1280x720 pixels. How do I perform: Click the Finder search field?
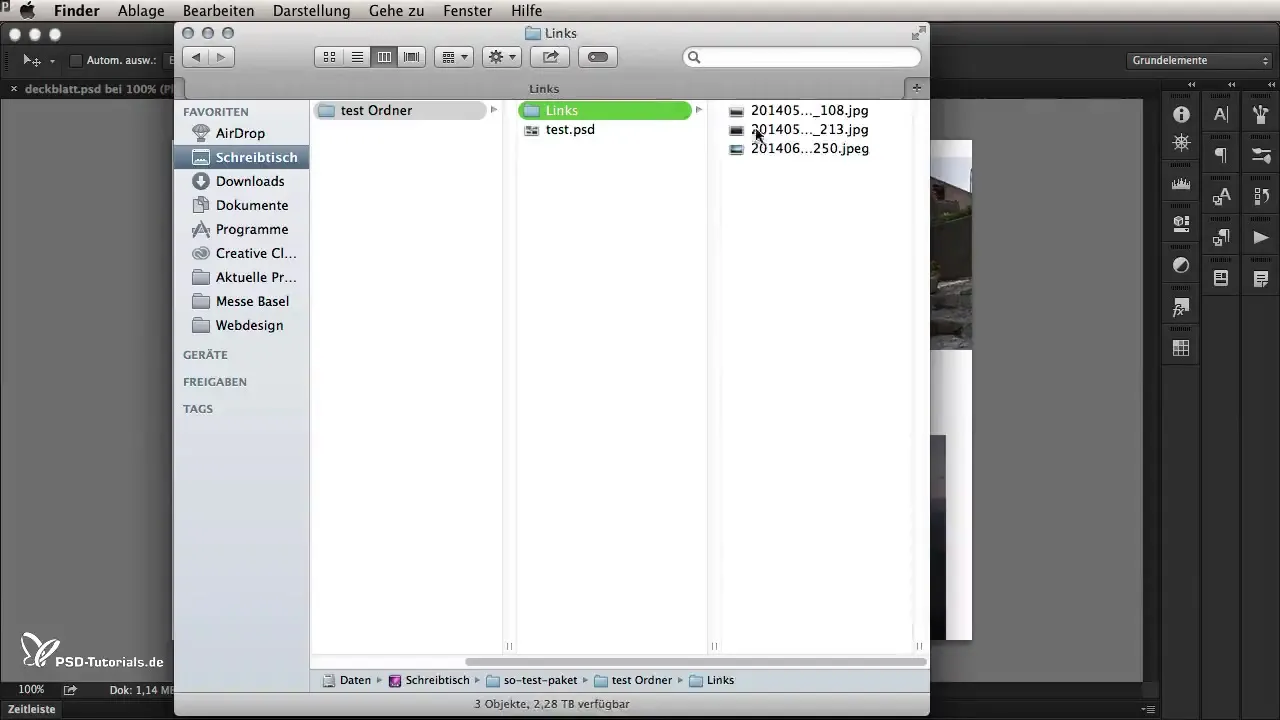click(x=801, y=57)
